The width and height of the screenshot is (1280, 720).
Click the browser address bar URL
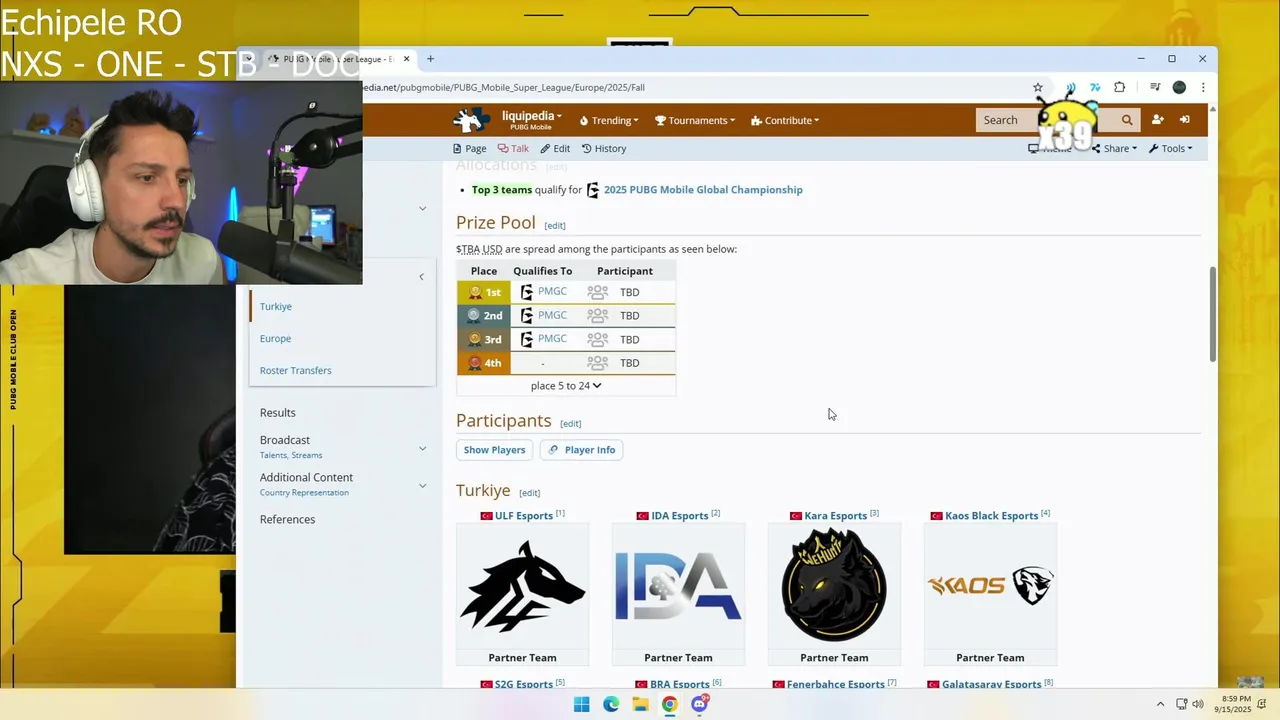(x=503, y=87)
